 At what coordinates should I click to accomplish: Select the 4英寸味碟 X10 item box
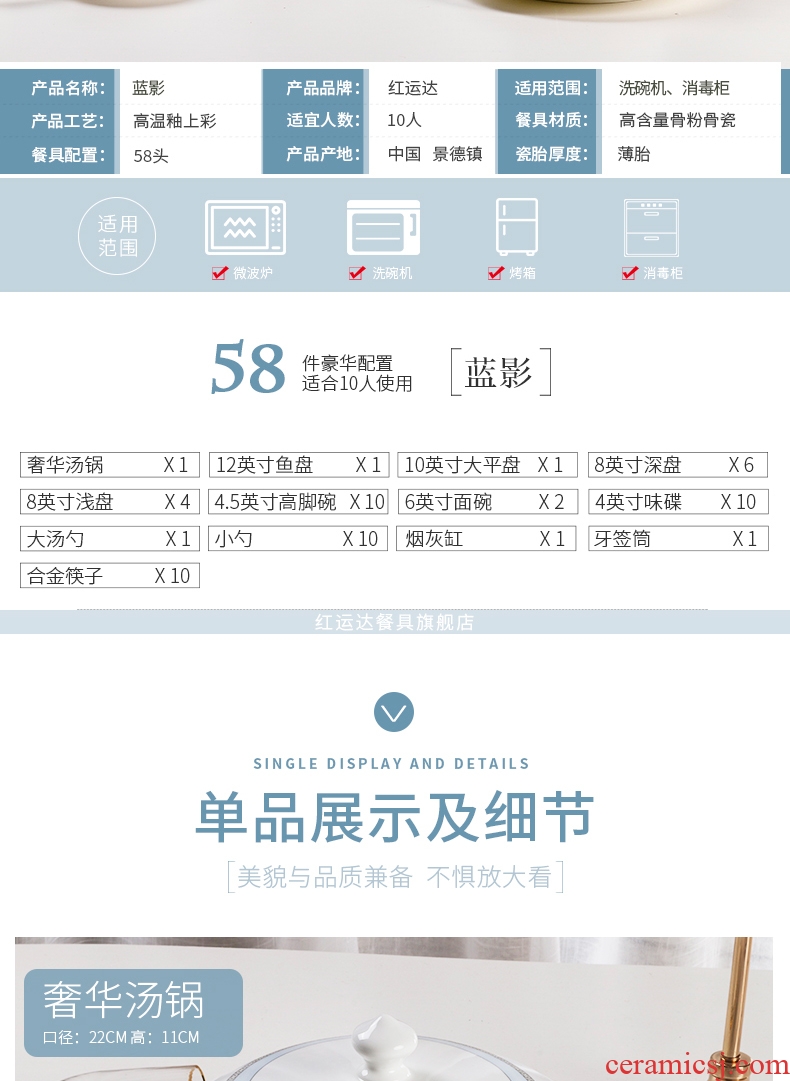coord(677,502)
